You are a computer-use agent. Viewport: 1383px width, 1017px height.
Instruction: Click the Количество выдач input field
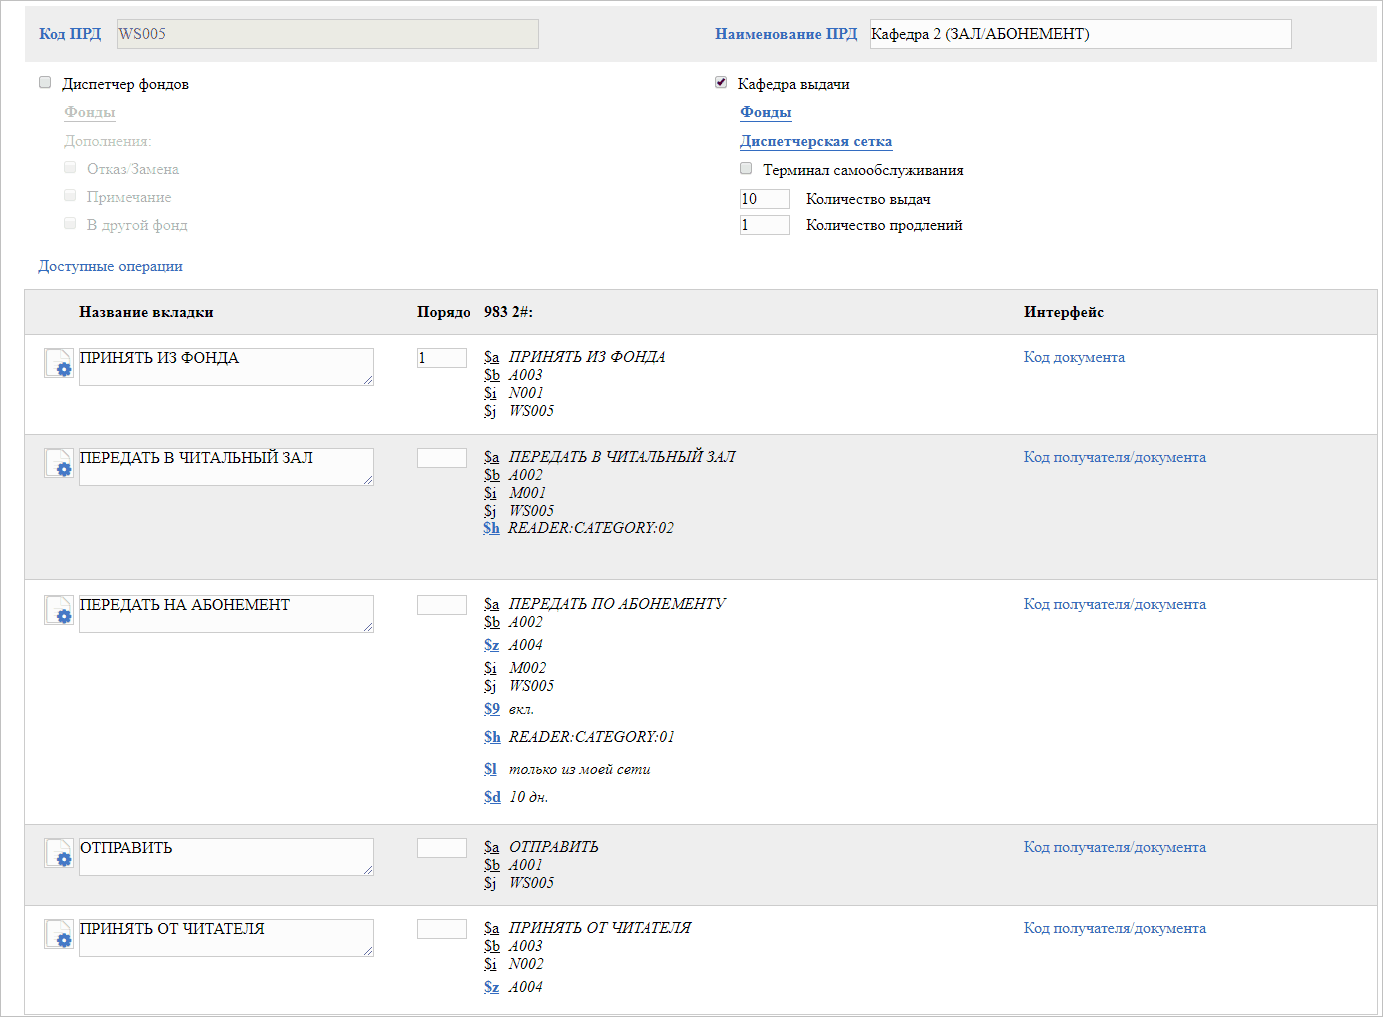pos(764,199)
